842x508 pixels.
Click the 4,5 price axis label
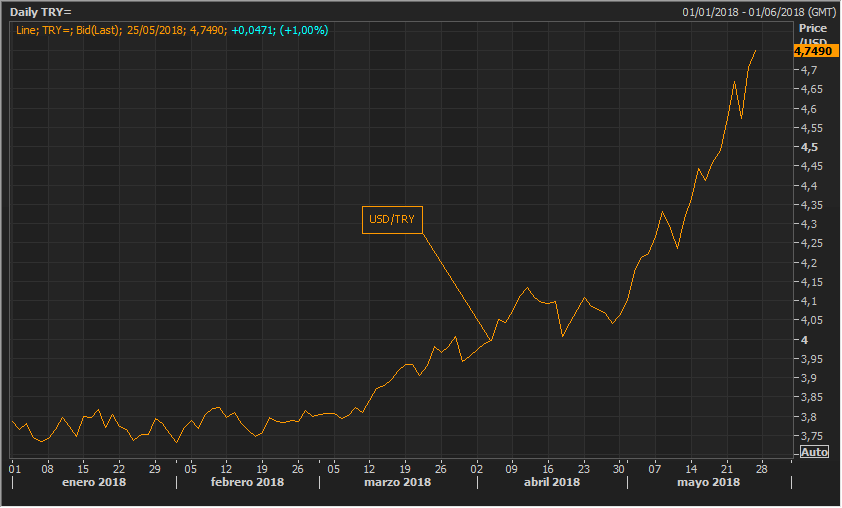click(x=809, y=147)
